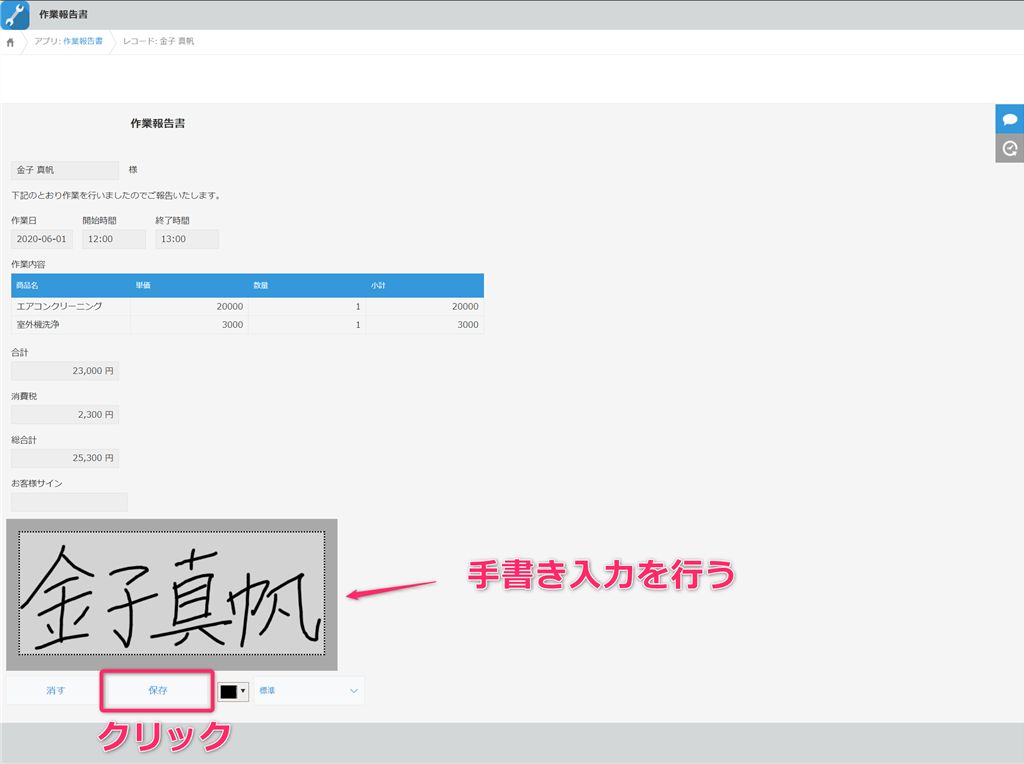Click the 作業報告書 form heading
This screenshot has width=1024, height=764.
coord(157,123)
